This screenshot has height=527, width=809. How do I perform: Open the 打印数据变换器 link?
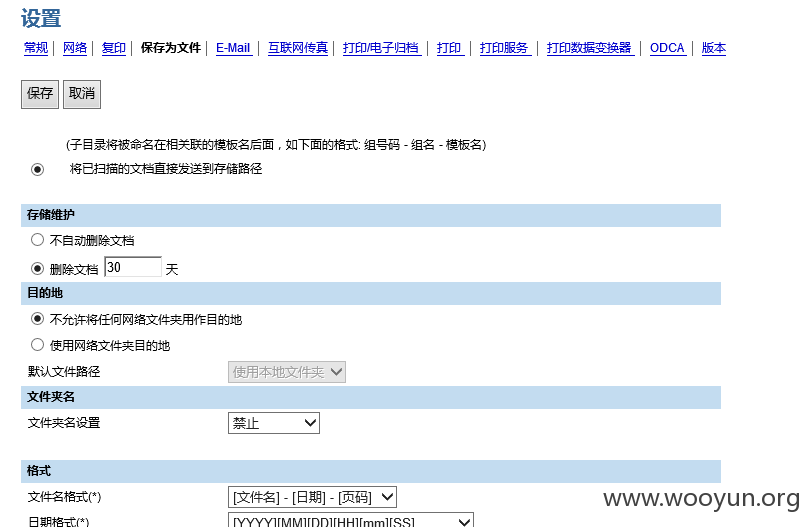[x=589, y=48]
